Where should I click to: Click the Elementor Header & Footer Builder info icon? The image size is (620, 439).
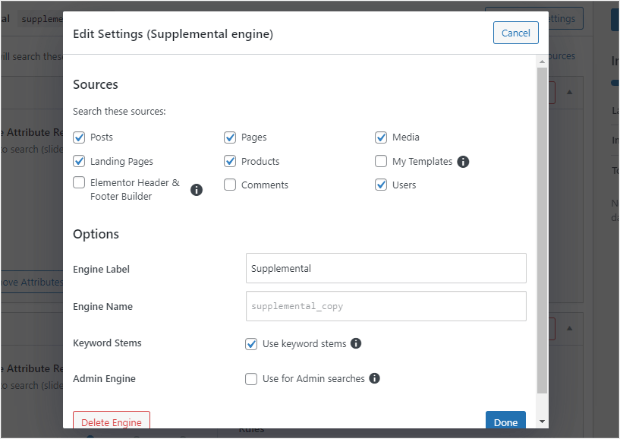point(197,190)
